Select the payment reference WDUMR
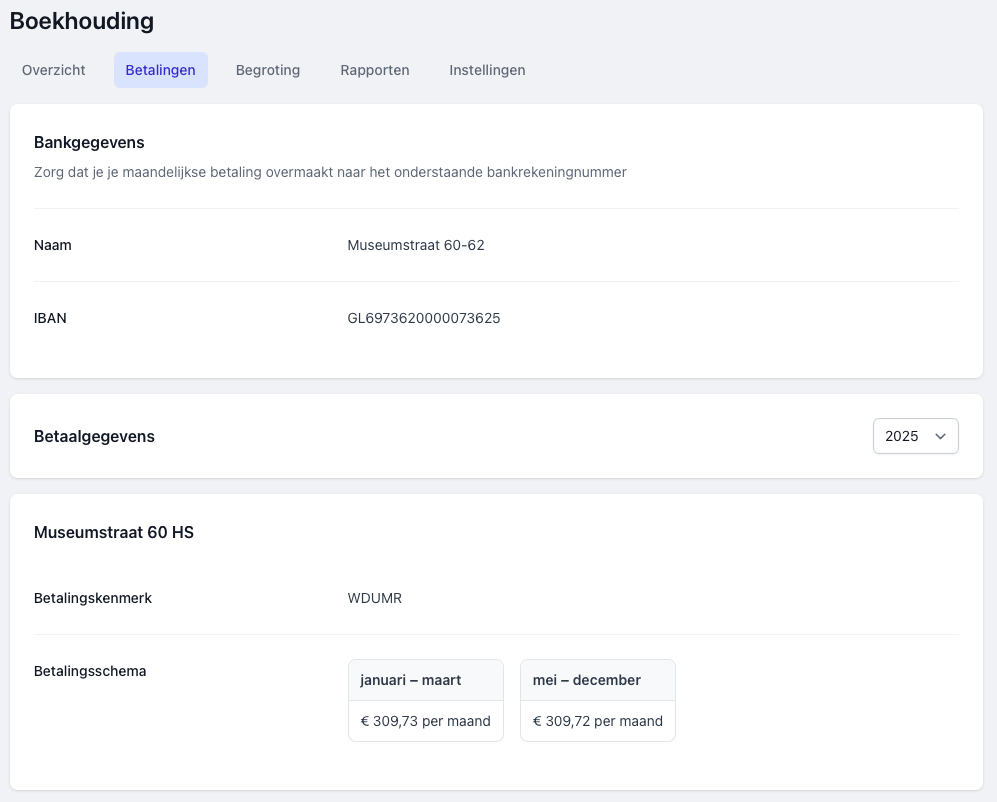Screen dimensions: 997x802 click(375, 598)
